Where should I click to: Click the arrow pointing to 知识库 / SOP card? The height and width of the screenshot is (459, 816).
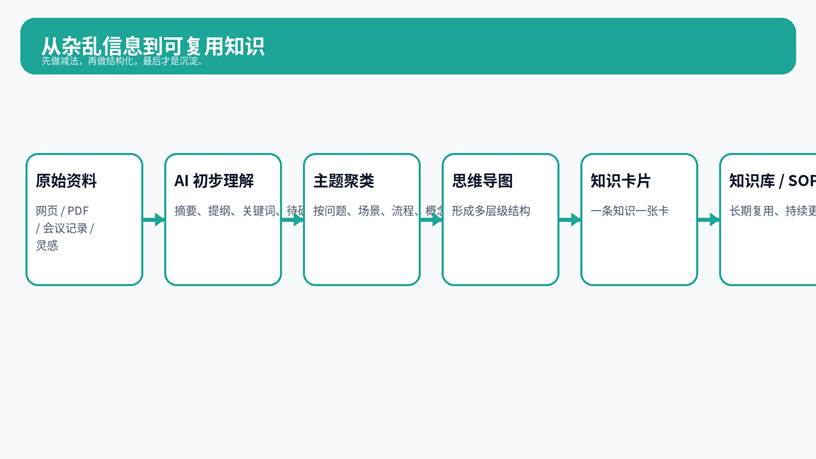[x=709, y=220]
